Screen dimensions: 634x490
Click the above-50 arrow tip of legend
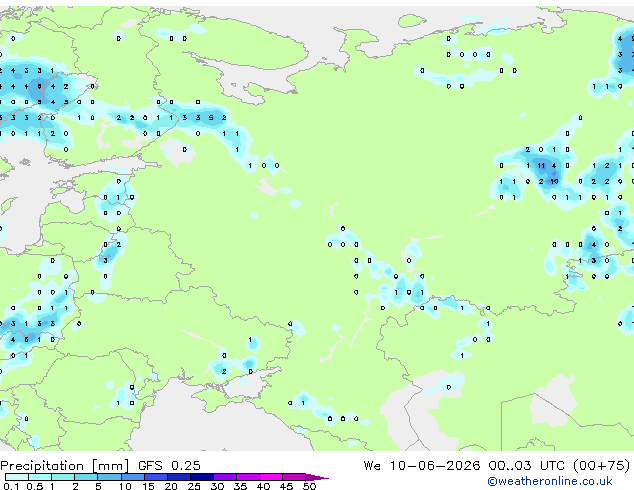click(x=317, y=478)
